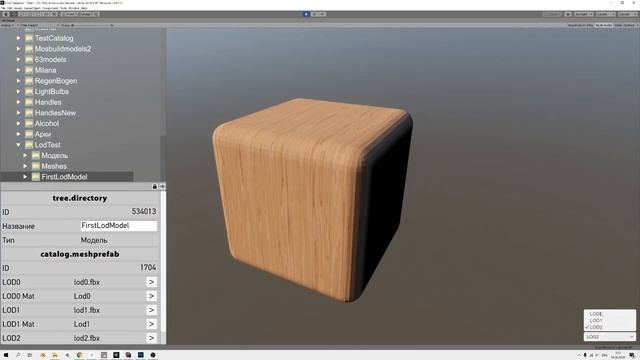
Task: Click the 63models folder icon
Action: pyautogui.click(x=29, y=60)
